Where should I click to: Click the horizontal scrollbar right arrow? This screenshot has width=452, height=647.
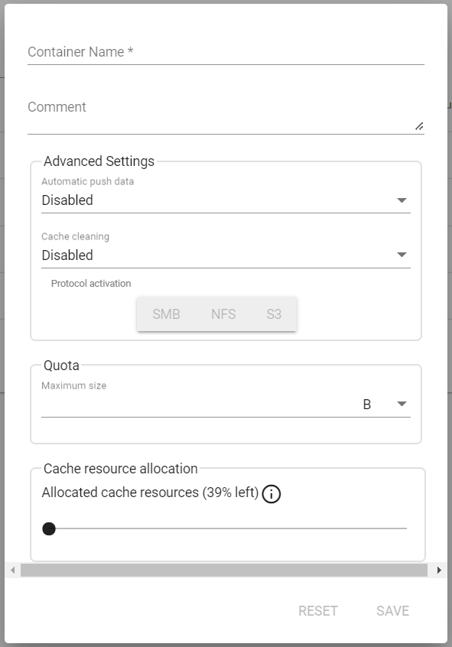[439, 570]
